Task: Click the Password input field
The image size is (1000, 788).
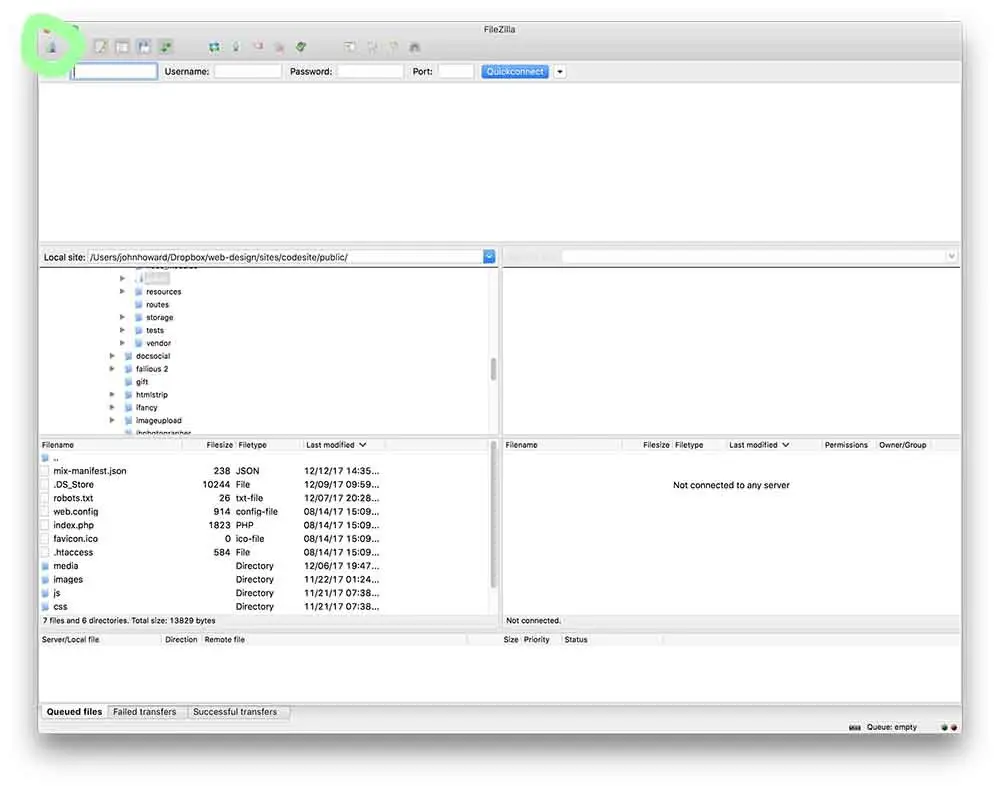Action: pos(370,71)
